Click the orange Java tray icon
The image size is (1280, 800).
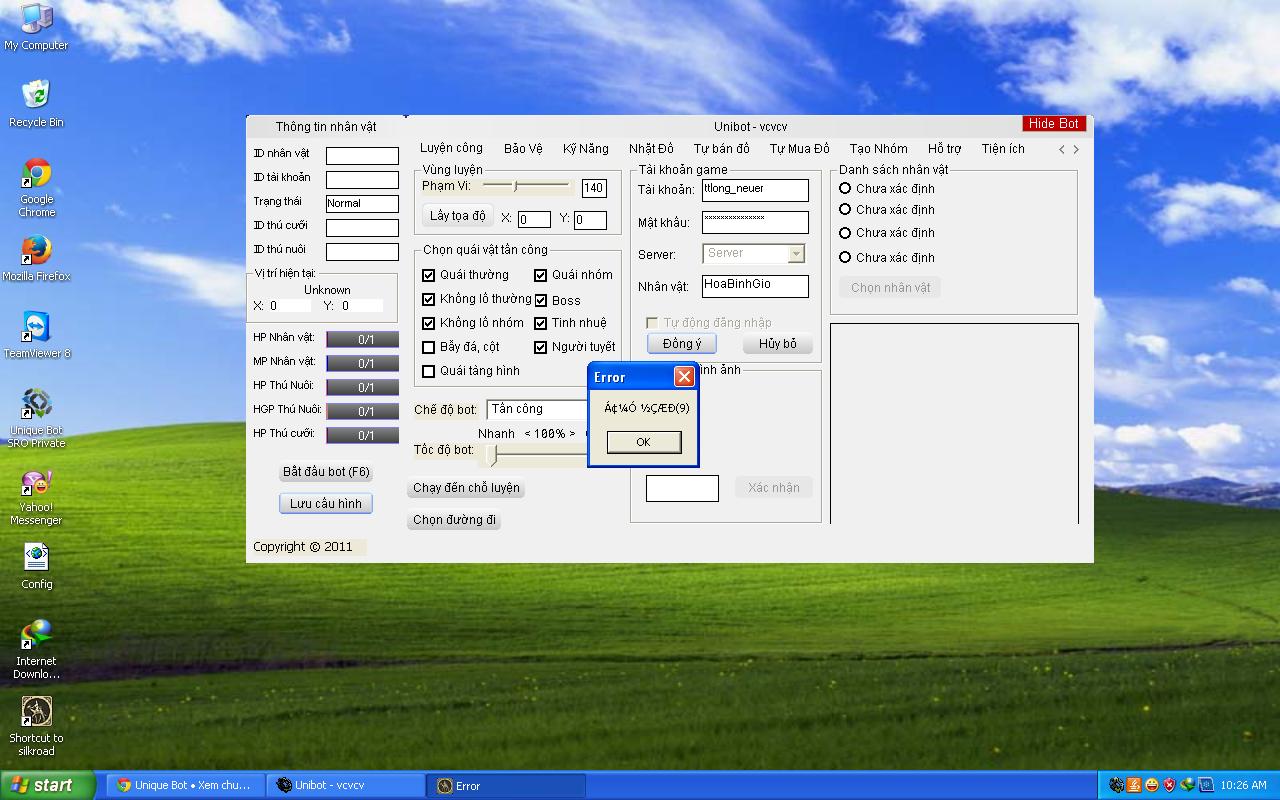[1134, 785]
